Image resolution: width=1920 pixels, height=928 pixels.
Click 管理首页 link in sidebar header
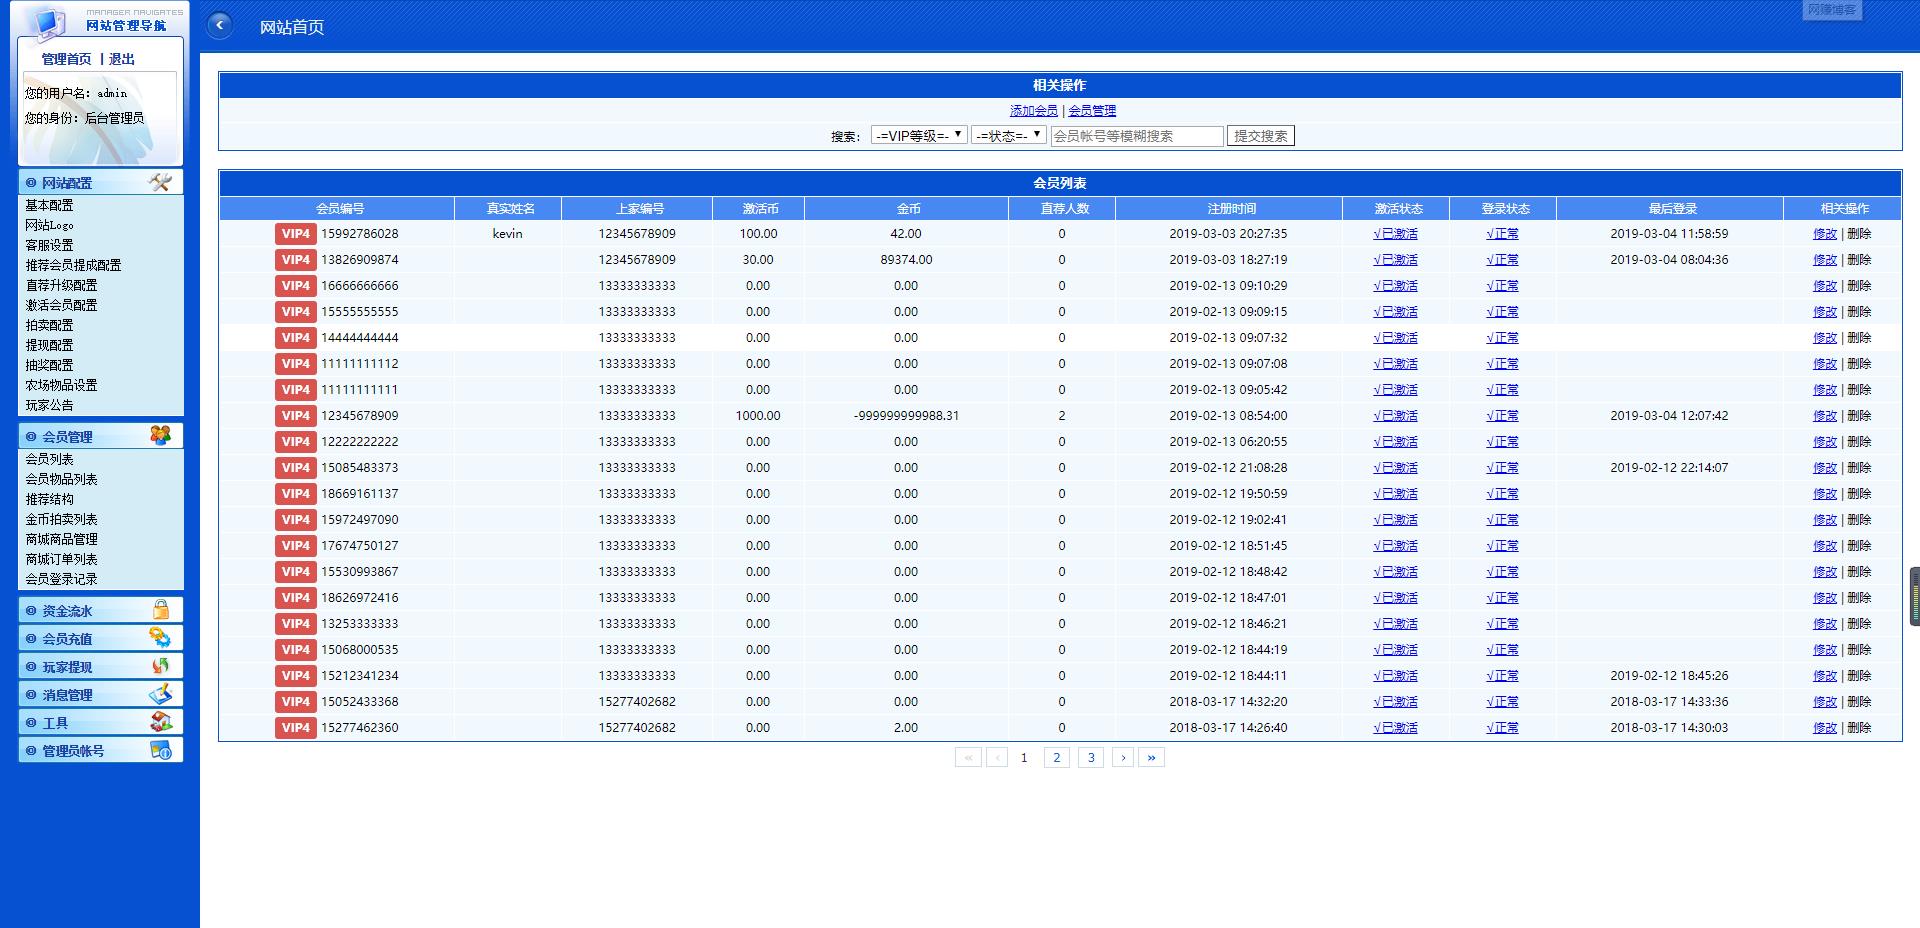coord(66,59)
